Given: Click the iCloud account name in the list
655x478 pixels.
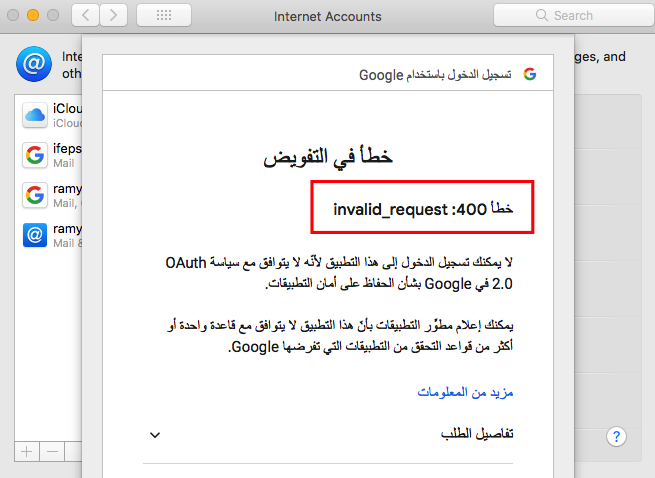Looking at the screenshot, I should click(67, 109).
